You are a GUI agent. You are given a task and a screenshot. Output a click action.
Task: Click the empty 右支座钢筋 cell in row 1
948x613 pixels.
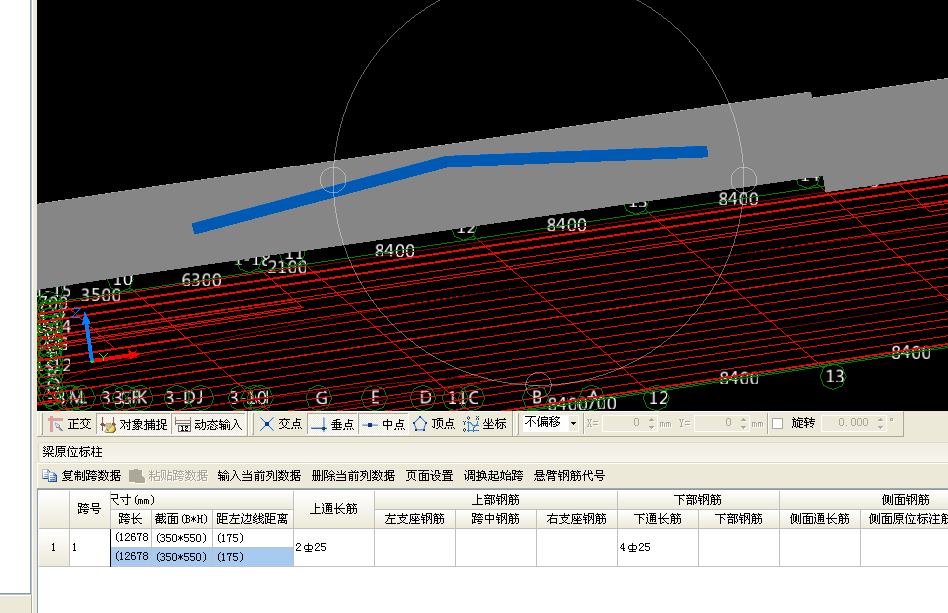(577, 548)
